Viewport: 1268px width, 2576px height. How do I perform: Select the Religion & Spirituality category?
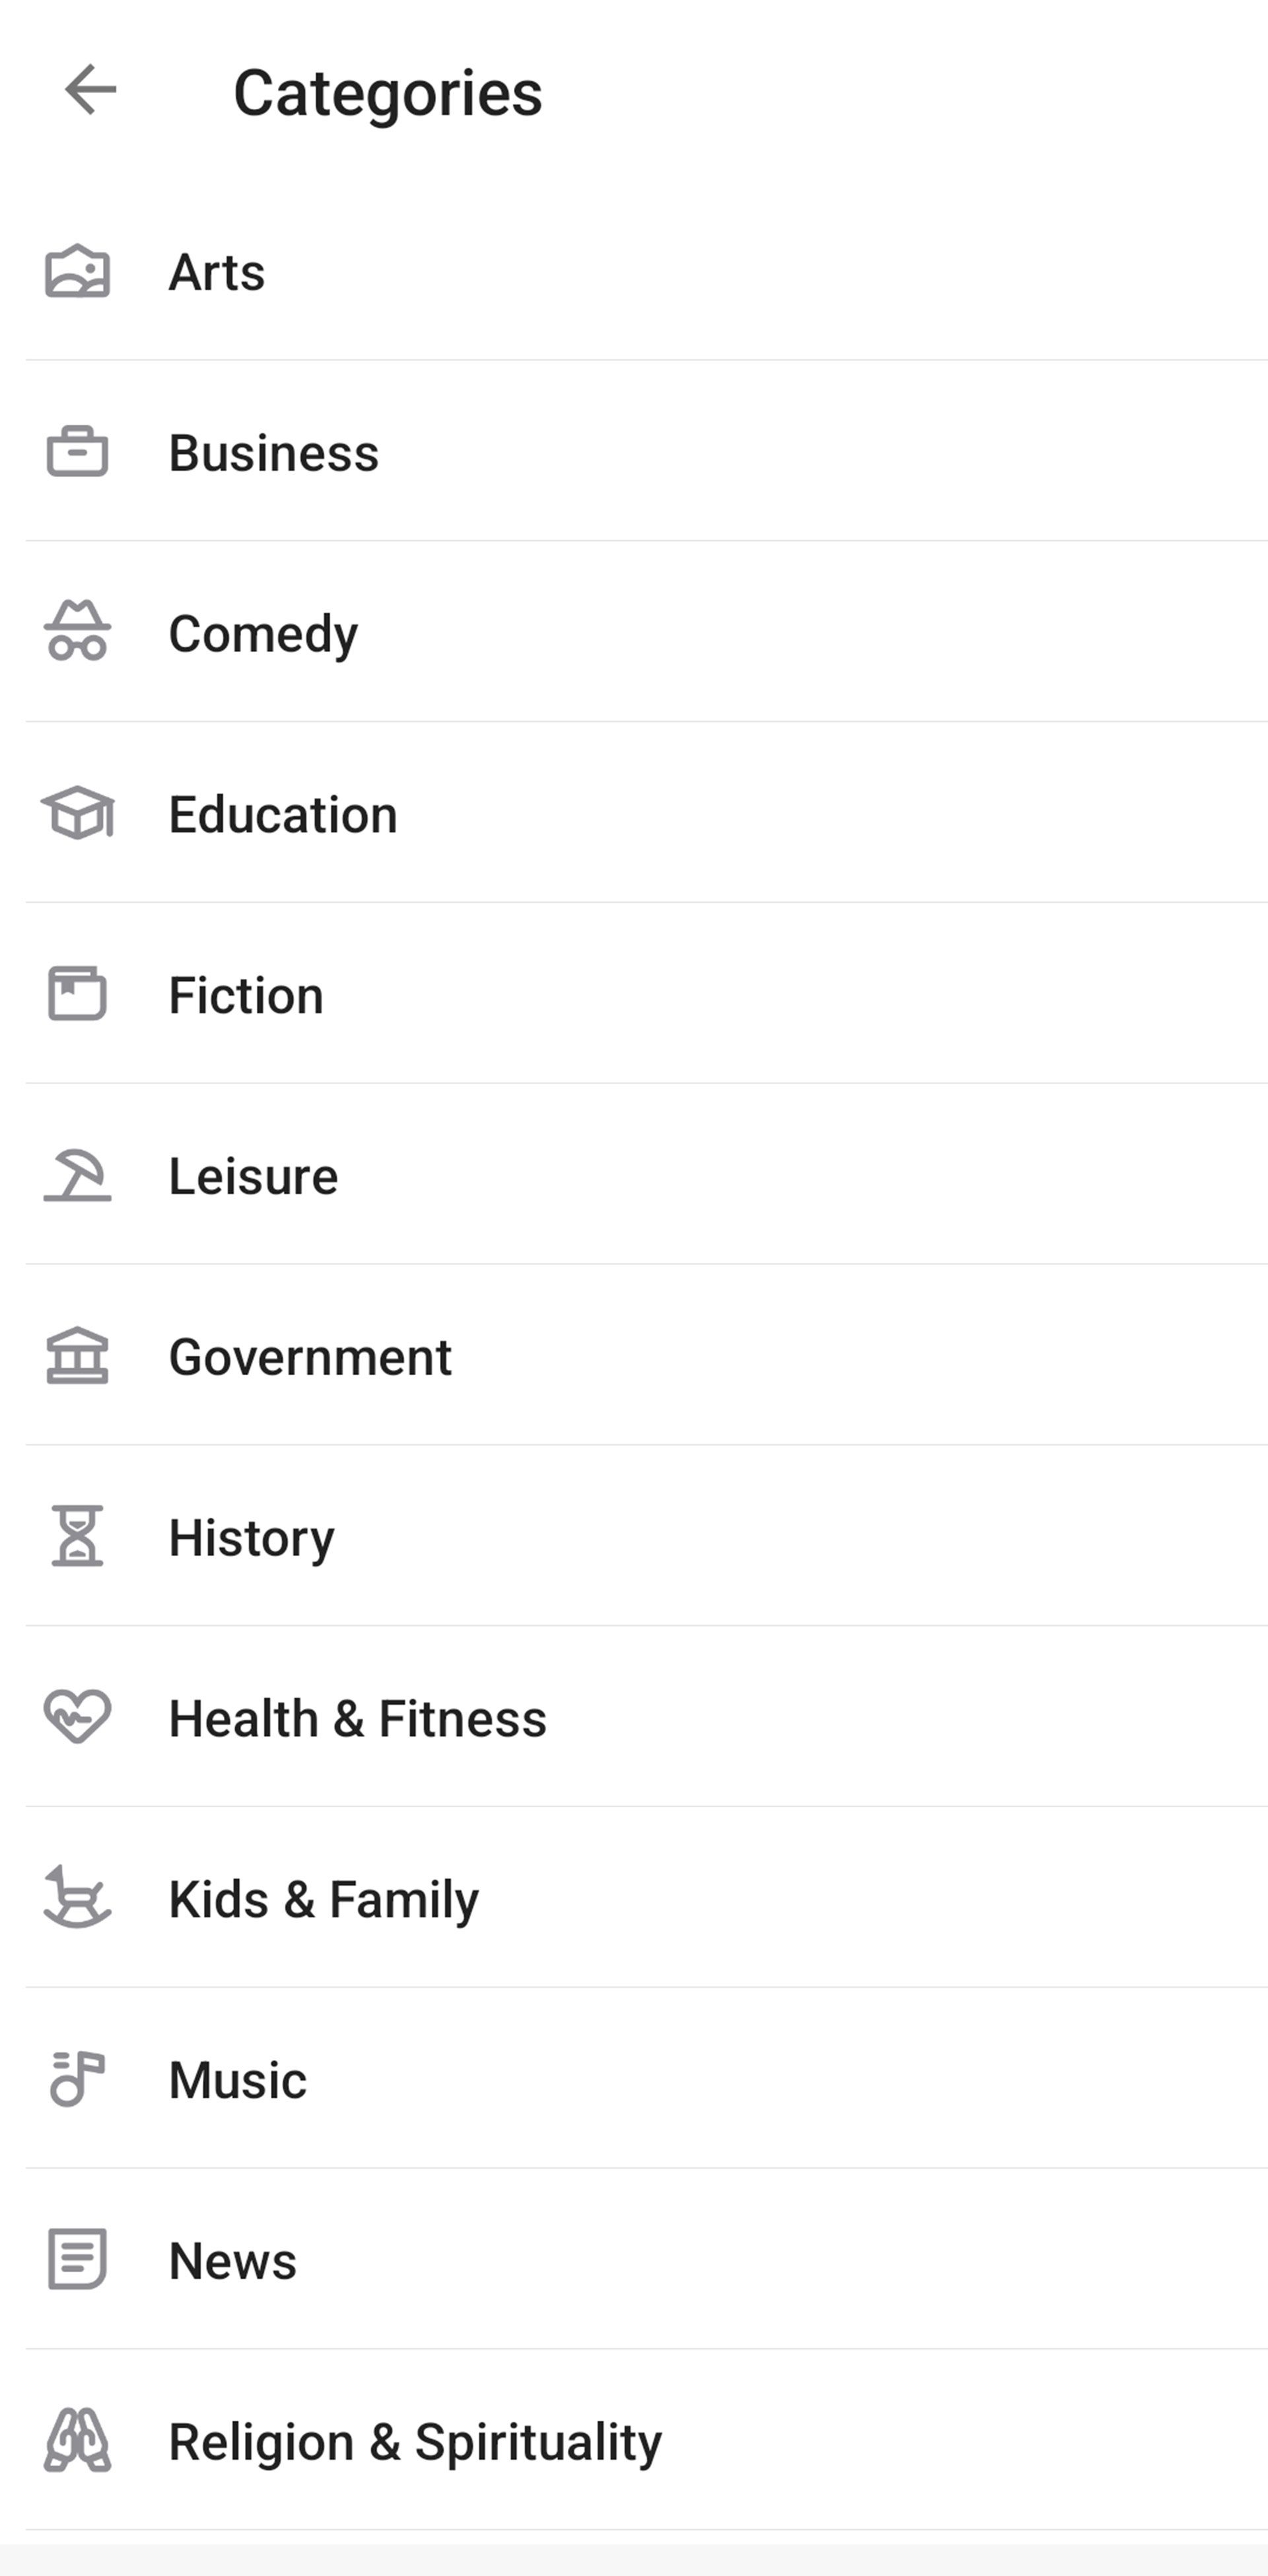click(x=415, y=2441)
